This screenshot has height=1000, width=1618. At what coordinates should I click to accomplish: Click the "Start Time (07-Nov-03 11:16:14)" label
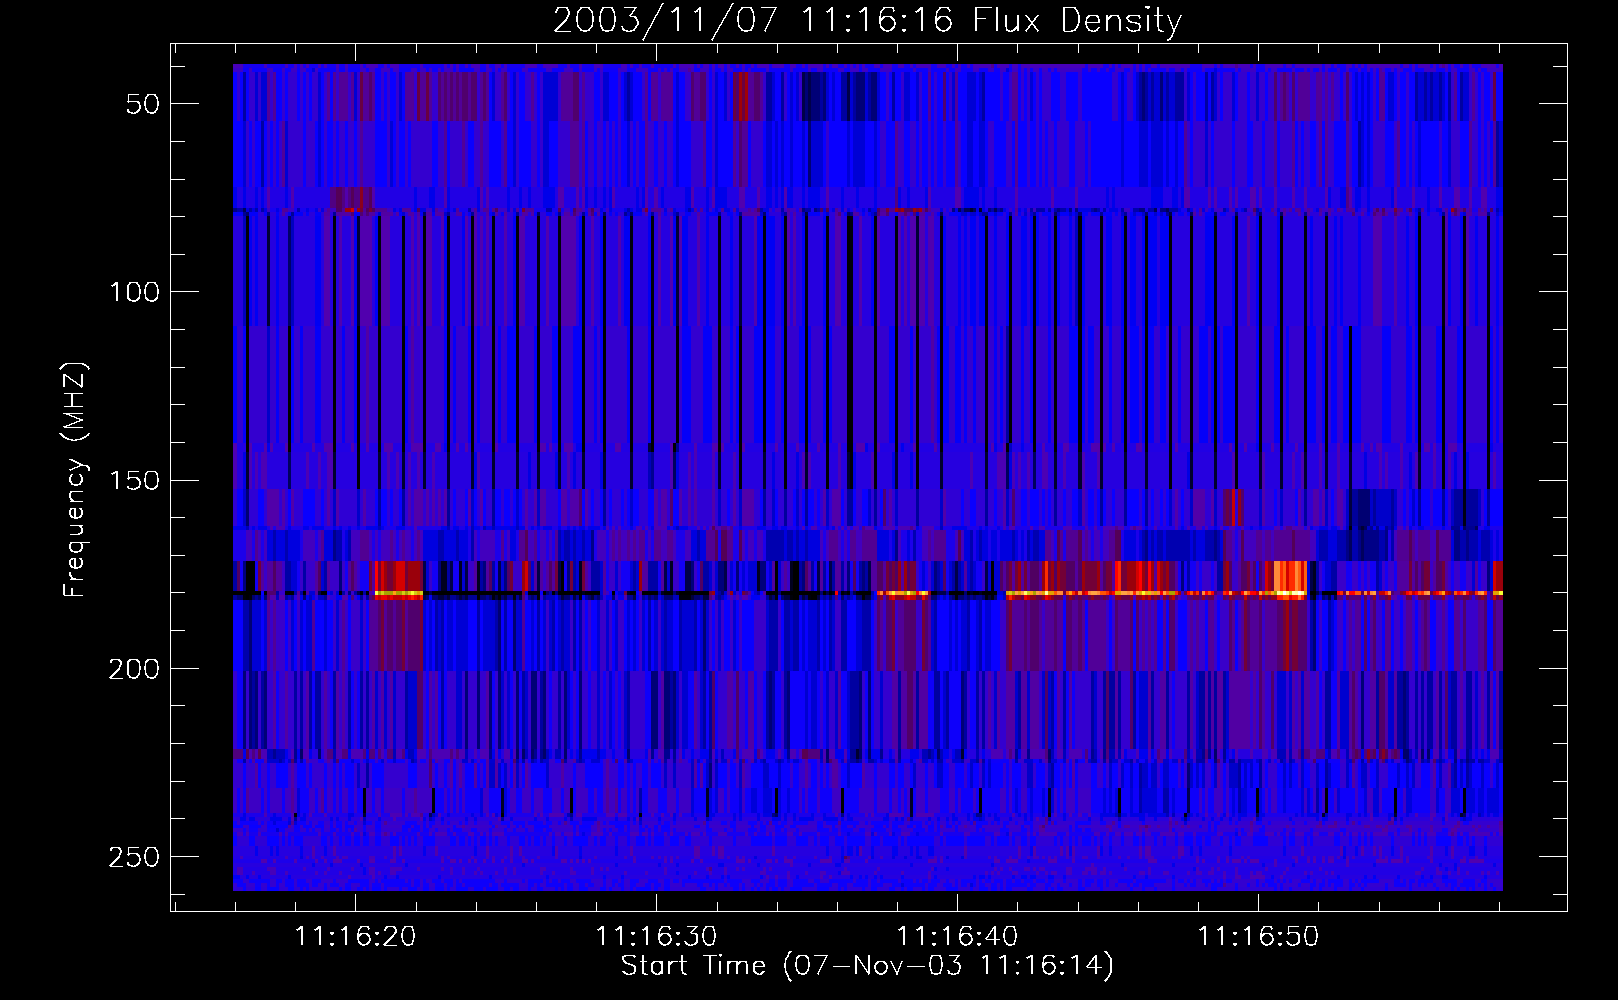[x=867, y=966]
